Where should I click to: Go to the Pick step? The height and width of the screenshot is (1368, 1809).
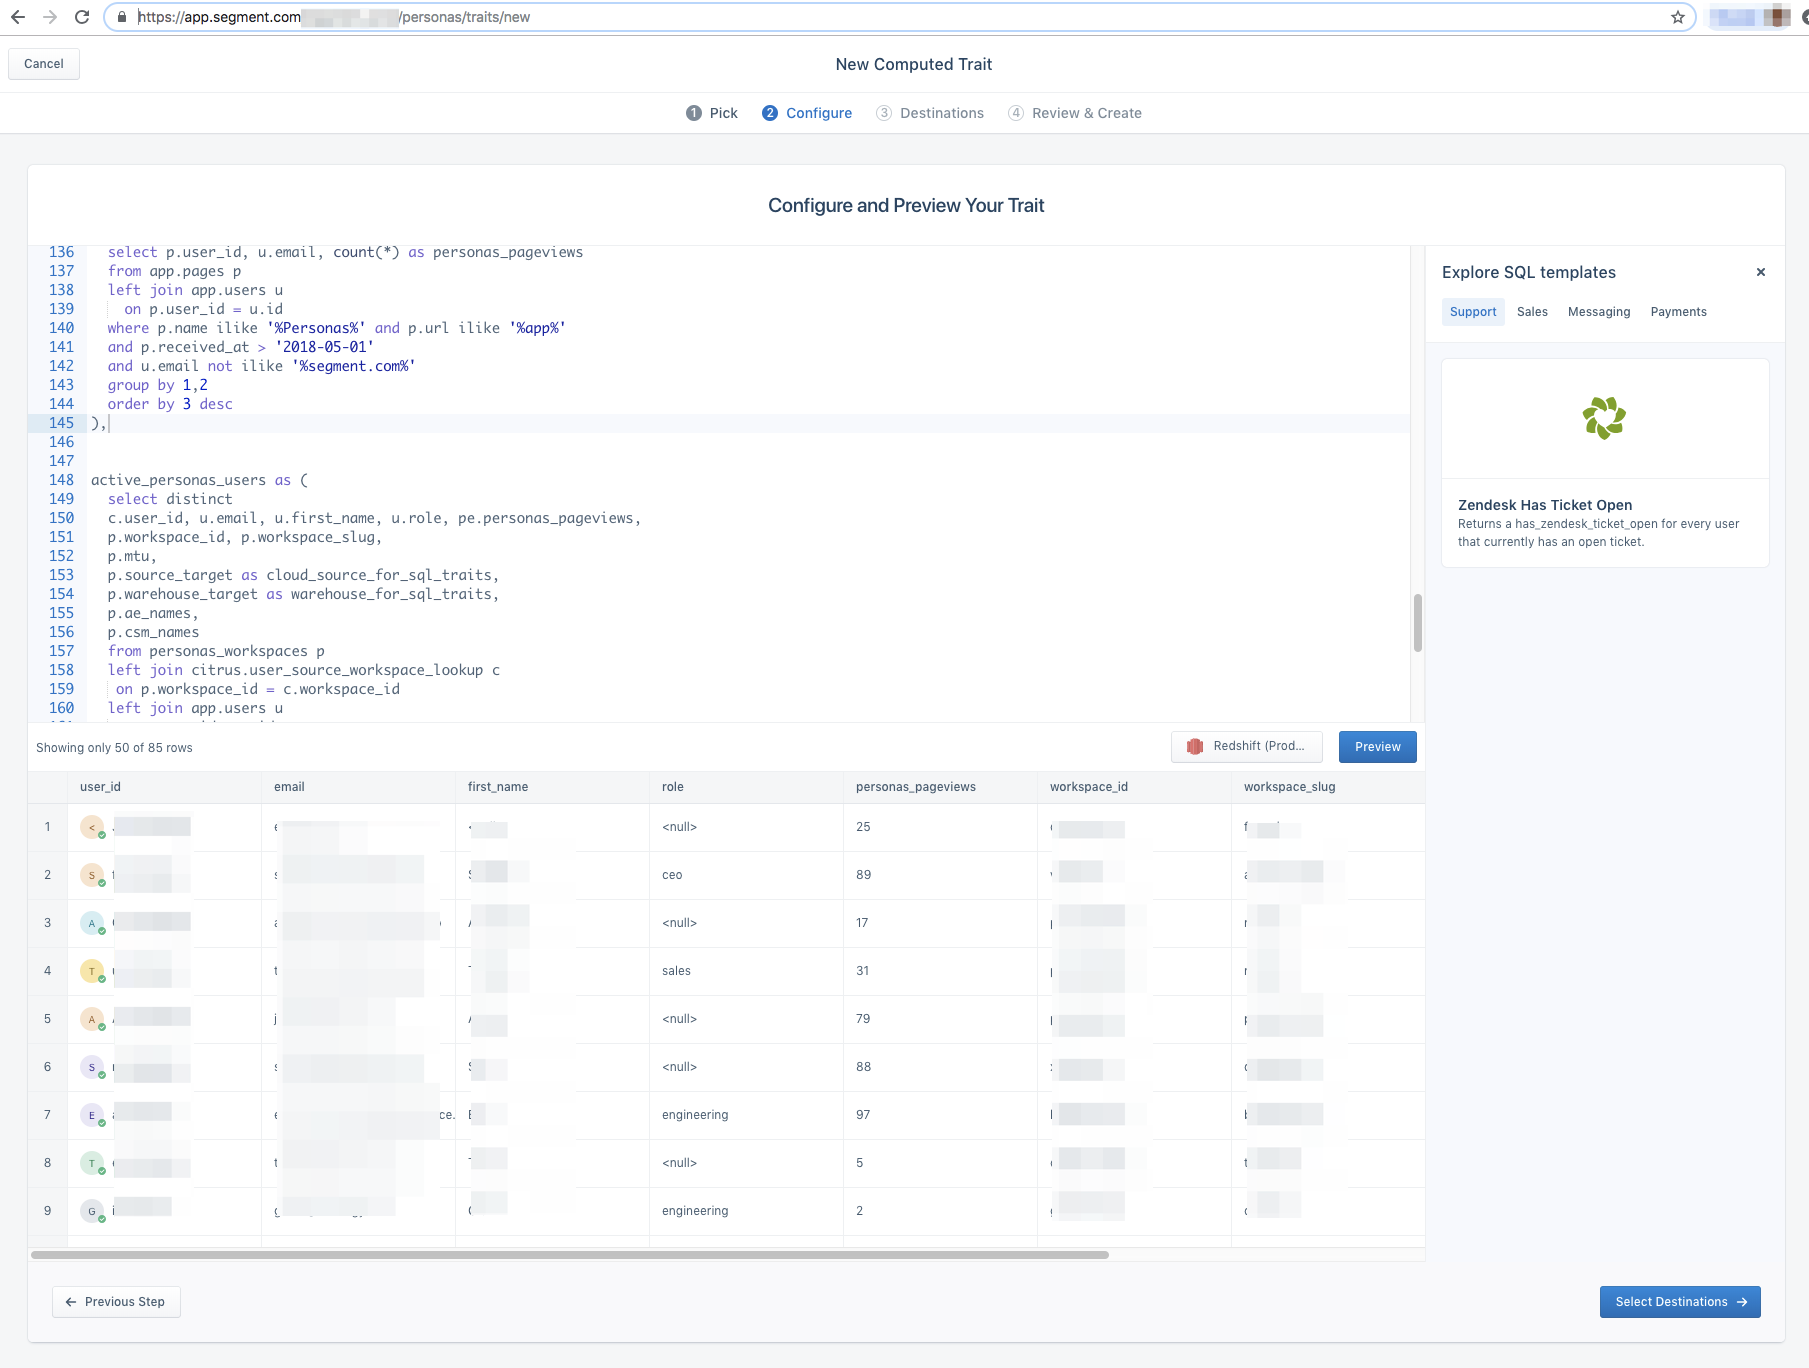(x=712, y=113)
